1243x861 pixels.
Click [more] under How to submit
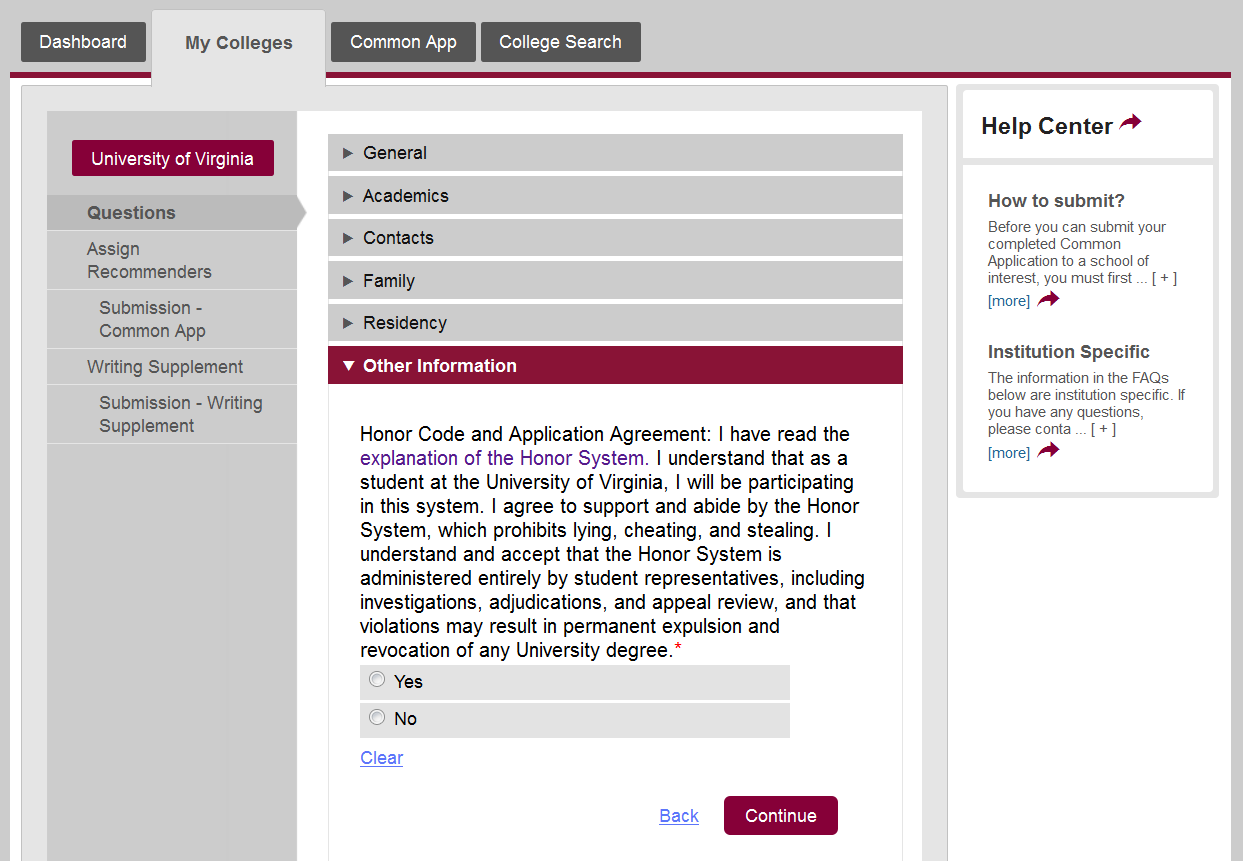[x=1009, y=301]
